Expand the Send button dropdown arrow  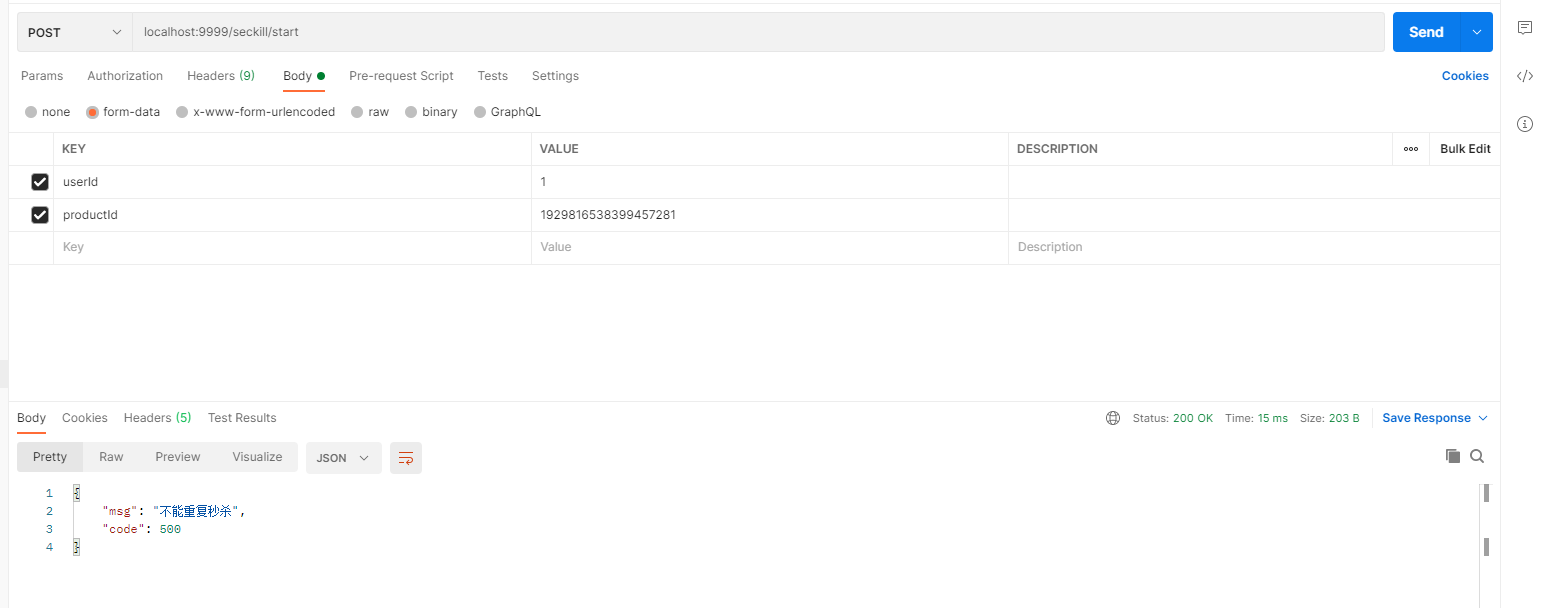click(1476, 32)
